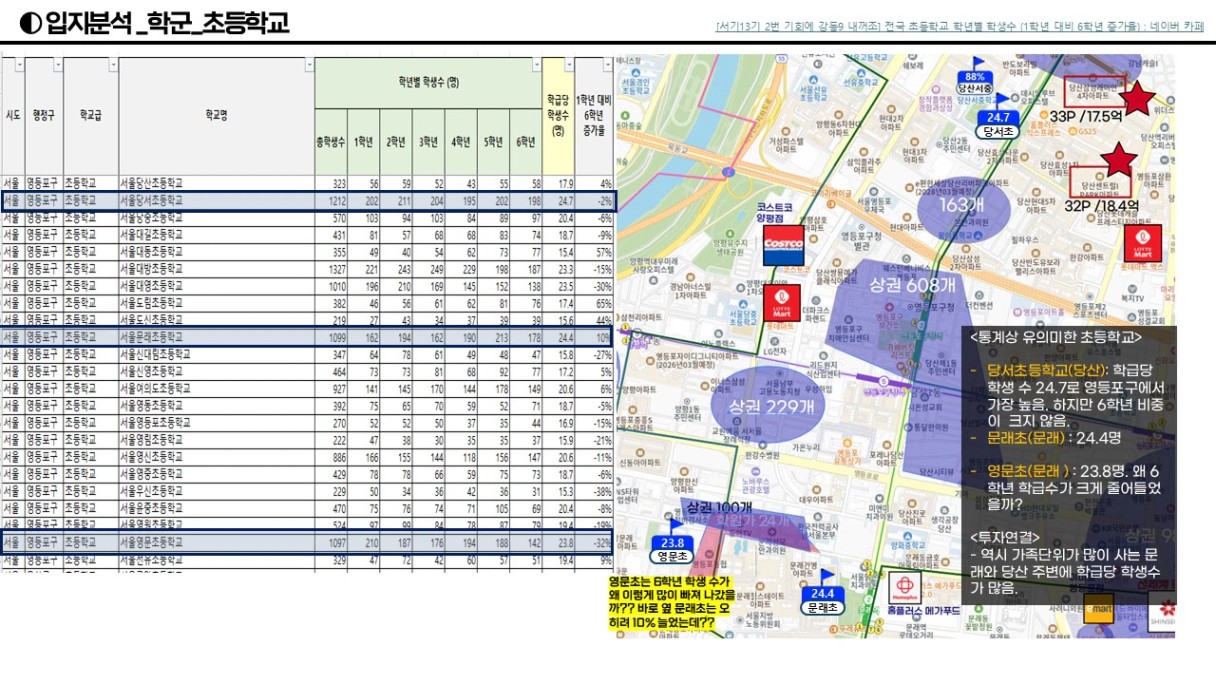
Task: Select the 서울당산초등학교 cell
Action: [216, 184]
